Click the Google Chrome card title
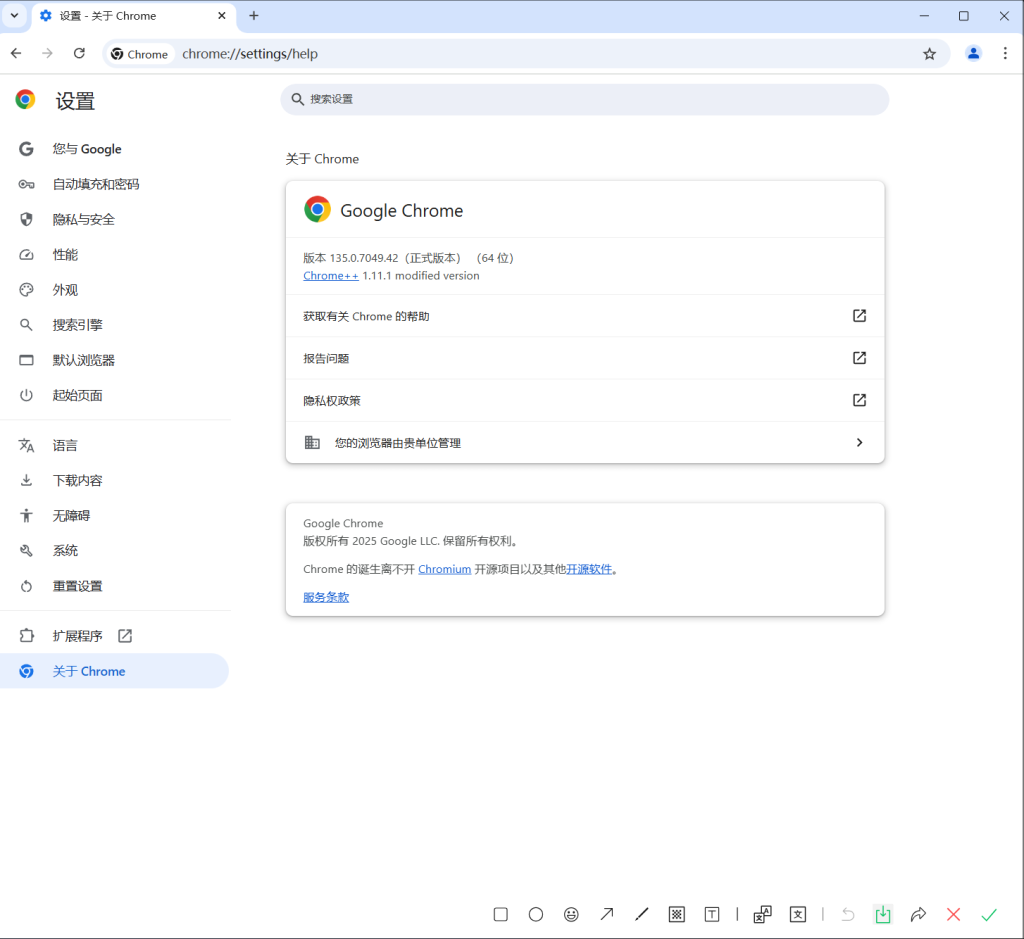This screenshot has height=939, width=1024. (x=402, y=210)
